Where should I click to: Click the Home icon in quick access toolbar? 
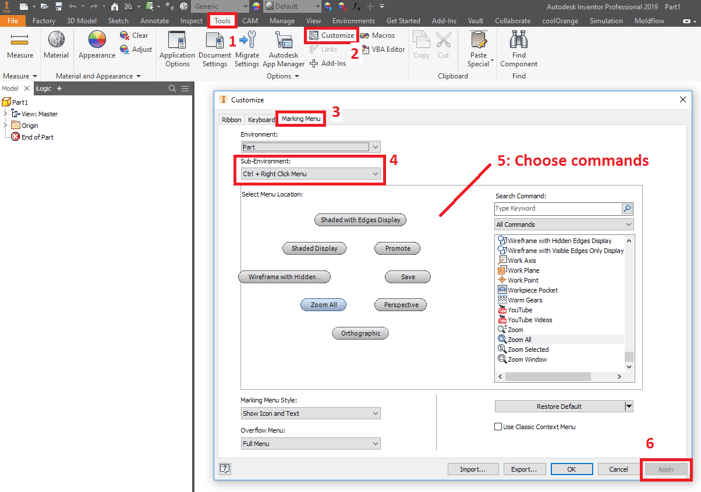point(115,6)
